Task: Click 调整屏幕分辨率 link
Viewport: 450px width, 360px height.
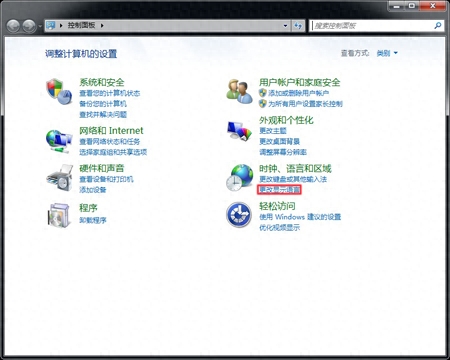Action: (x=283, y=152)
